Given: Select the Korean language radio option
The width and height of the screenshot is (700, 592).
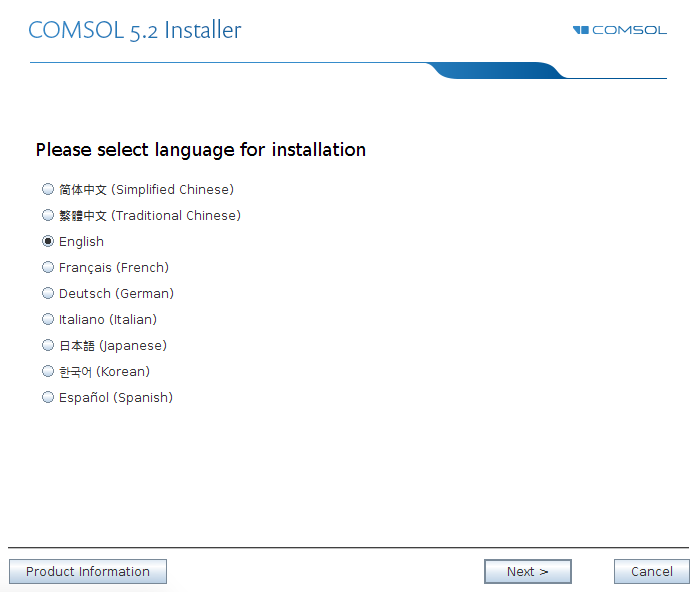Looking at the screenshot, I should (x=48, y=371).
